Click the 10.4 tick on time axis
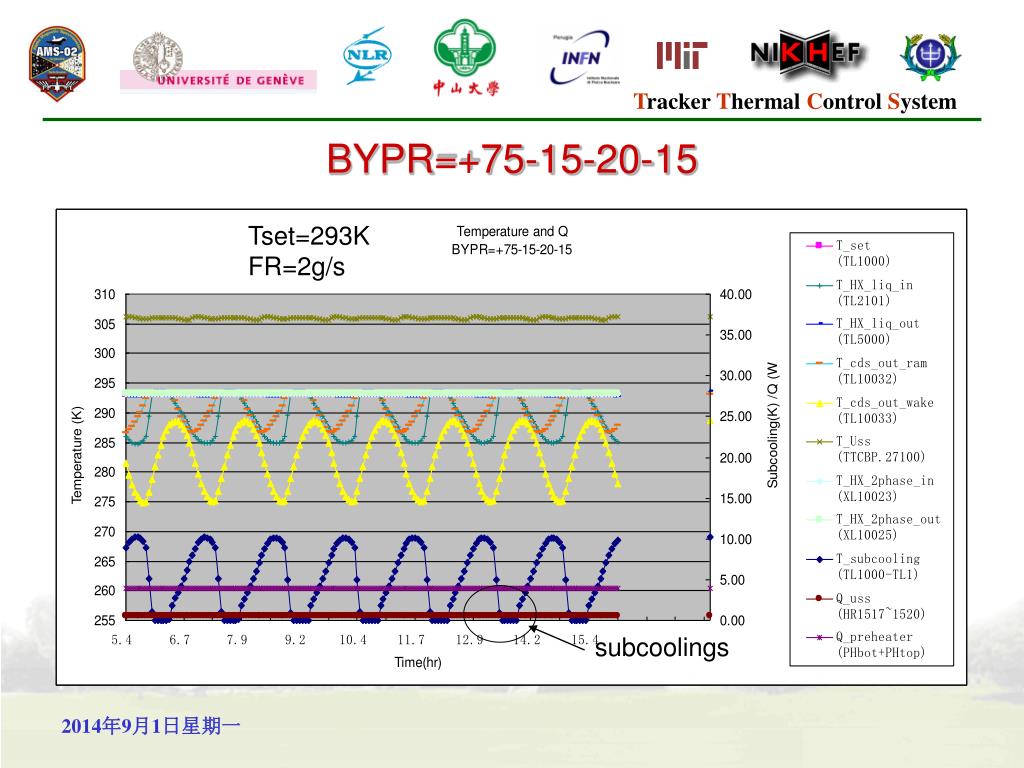The width and height of the screenshot is (1024, 768). pyautogui.click(x=353, y=640)
